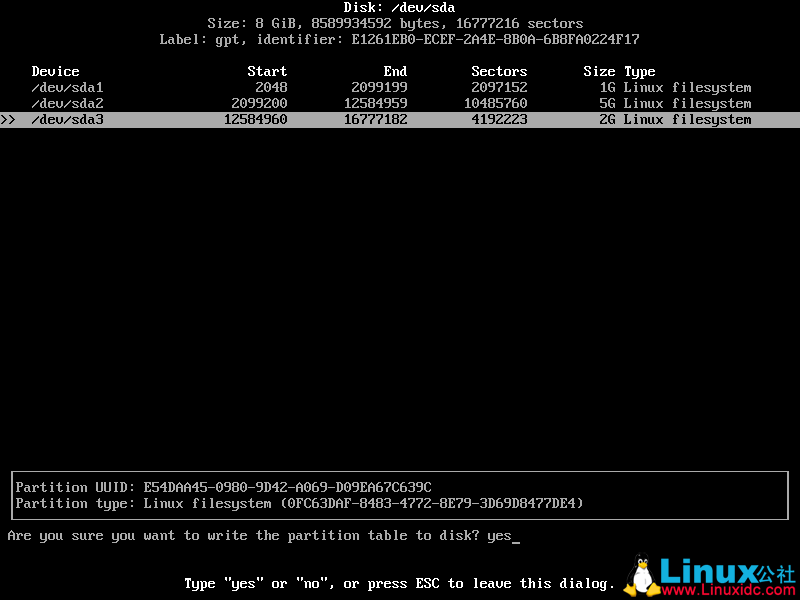Viewport: 800px width, 600px height.
Task: Click start sector value 12584960
Action: click(256, 119)
